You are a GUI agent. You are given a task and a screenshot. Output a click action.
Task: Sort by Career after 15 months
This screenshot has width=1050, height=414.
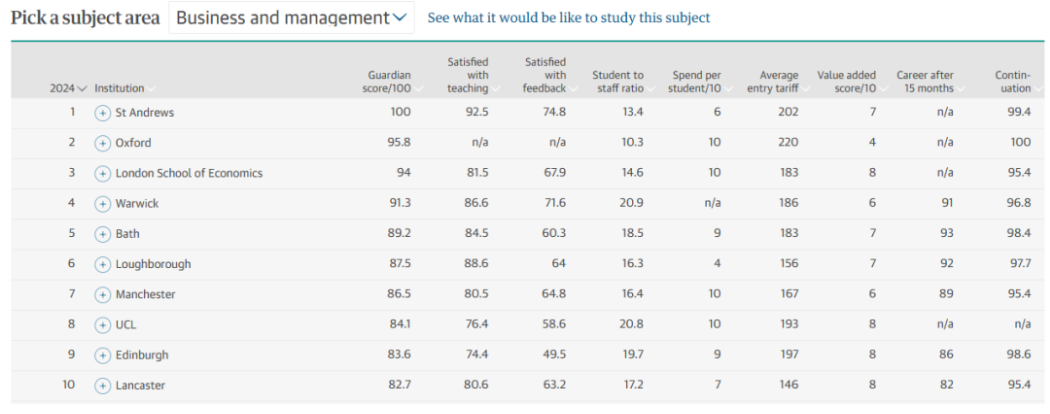click(x=925, y=82)
